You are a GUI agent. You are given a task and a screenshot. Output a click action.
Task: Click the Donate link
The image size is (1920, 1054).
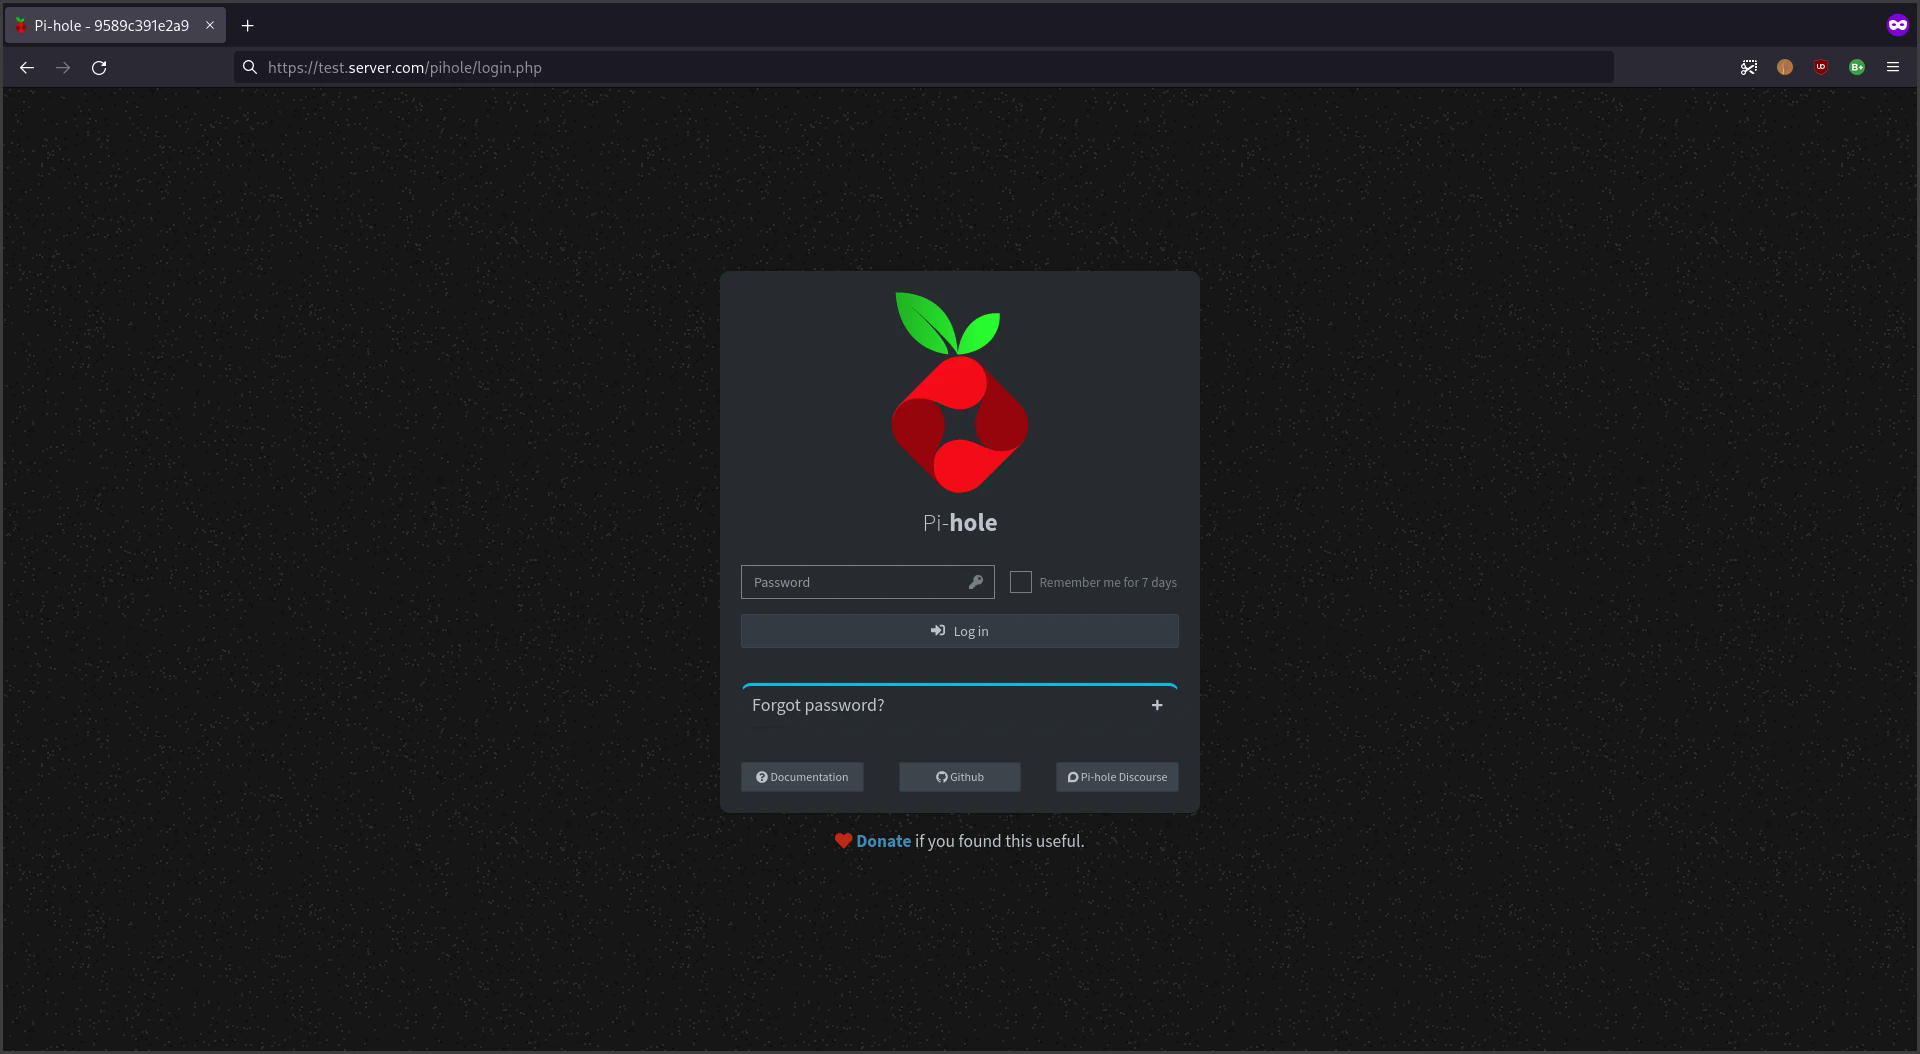click(883, 841)
